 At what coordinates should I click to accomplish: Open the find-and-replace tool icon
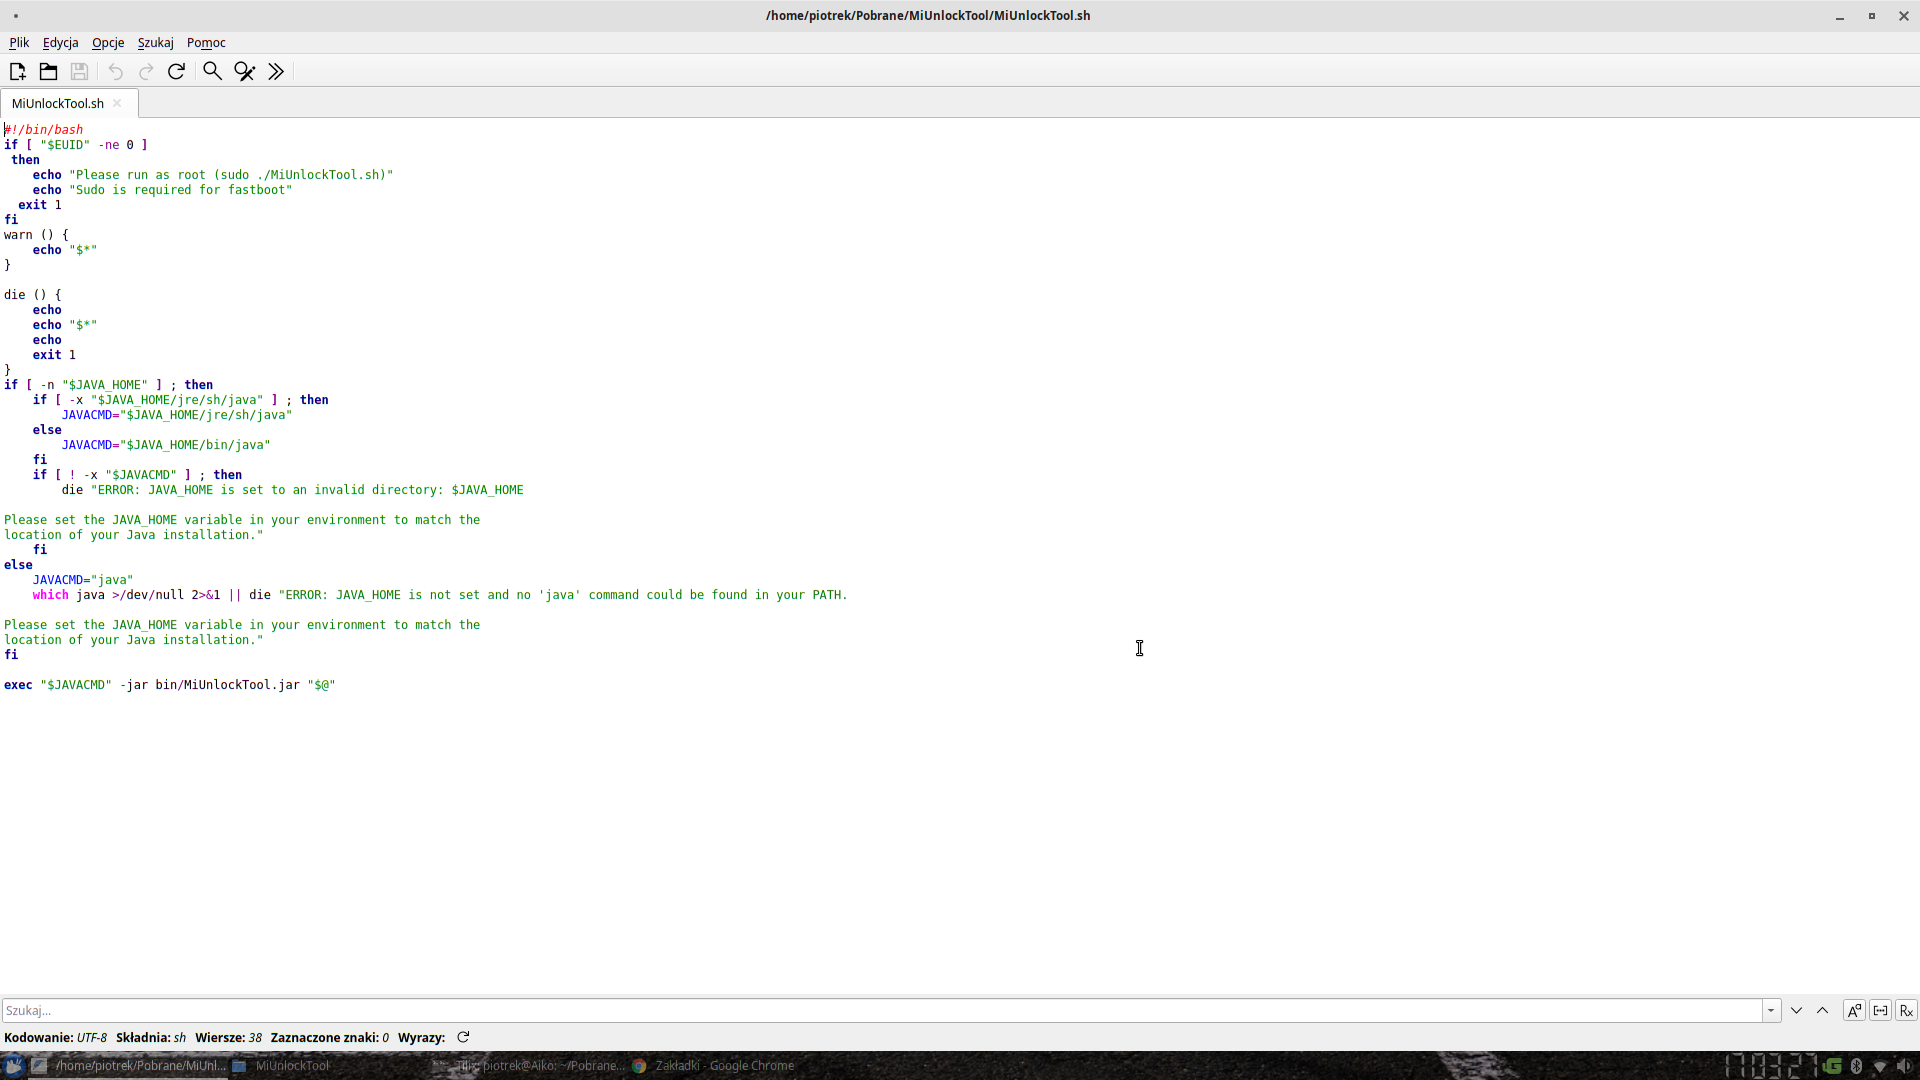click(244, 71)
